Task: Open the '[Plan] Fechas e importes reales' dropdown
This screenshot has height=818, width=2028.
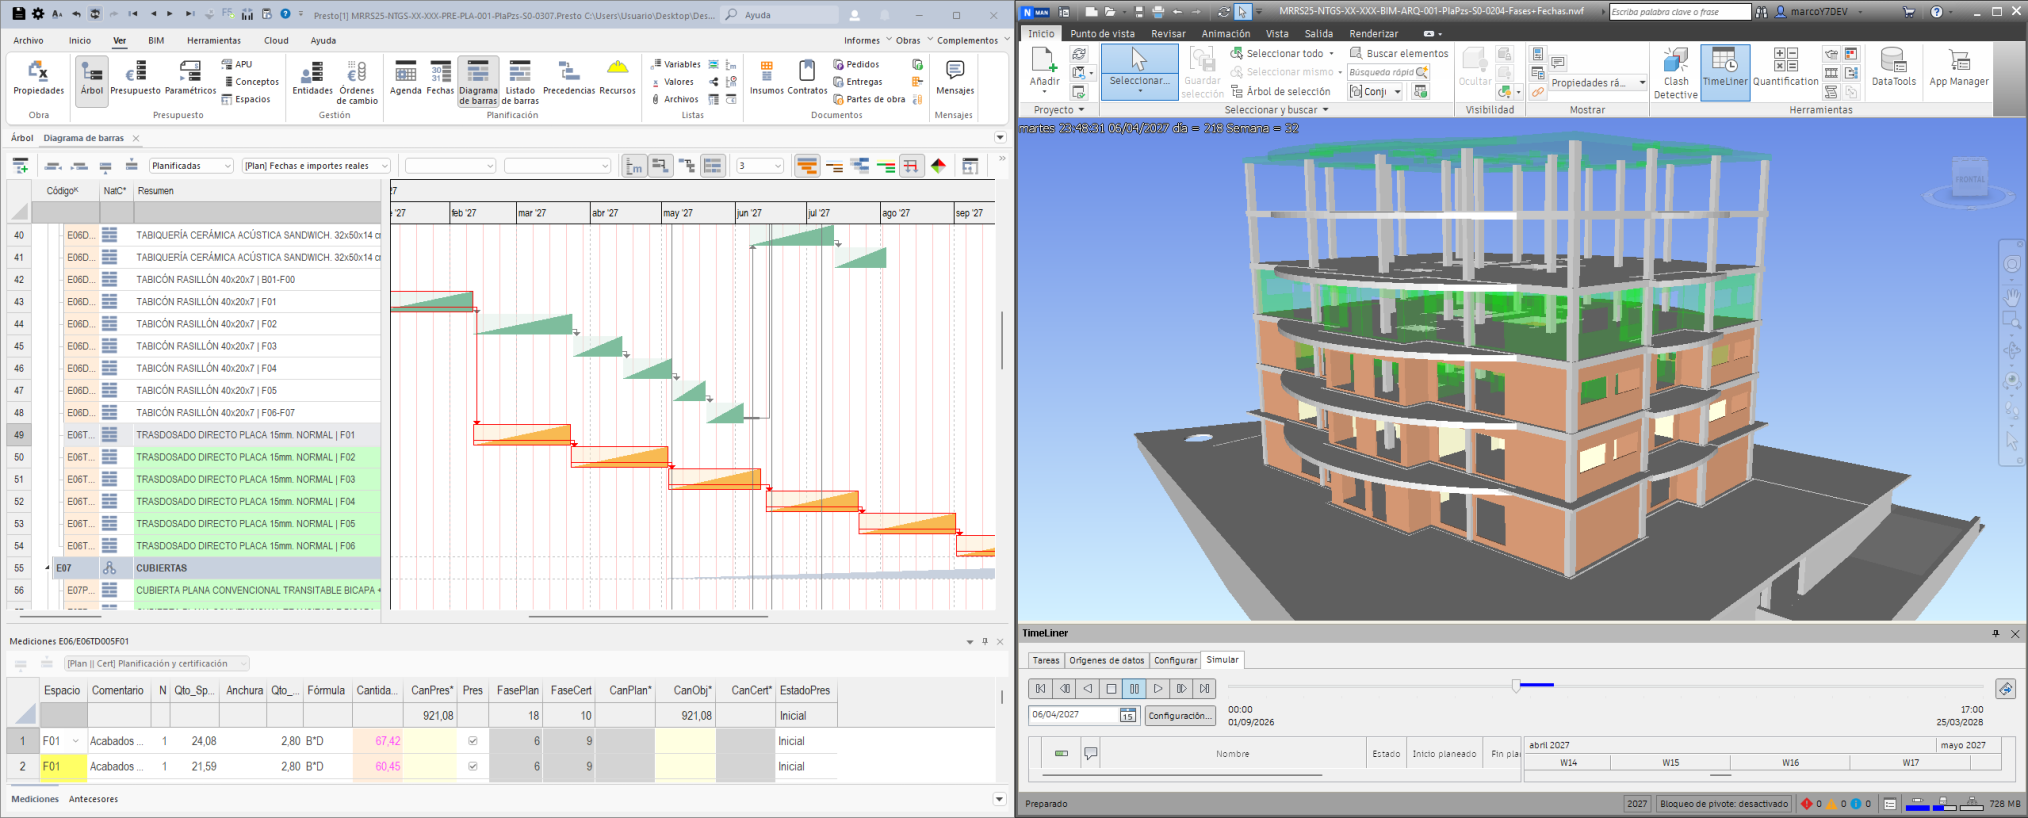Action: [x=316, y=166]
